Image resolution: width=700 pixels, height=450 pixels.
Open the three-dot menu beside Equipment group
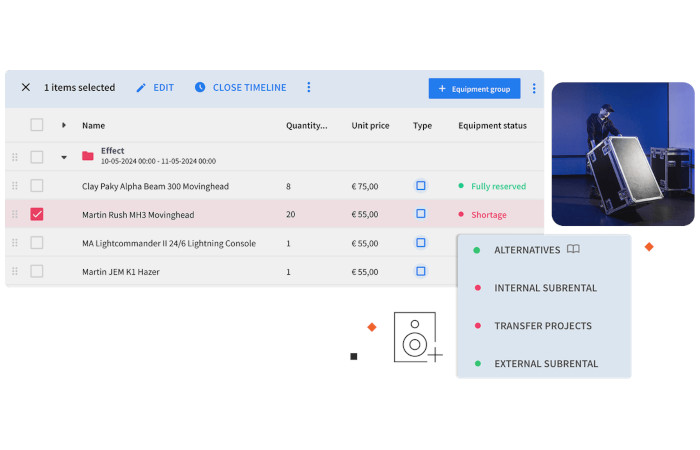click(x=534, y=88)
